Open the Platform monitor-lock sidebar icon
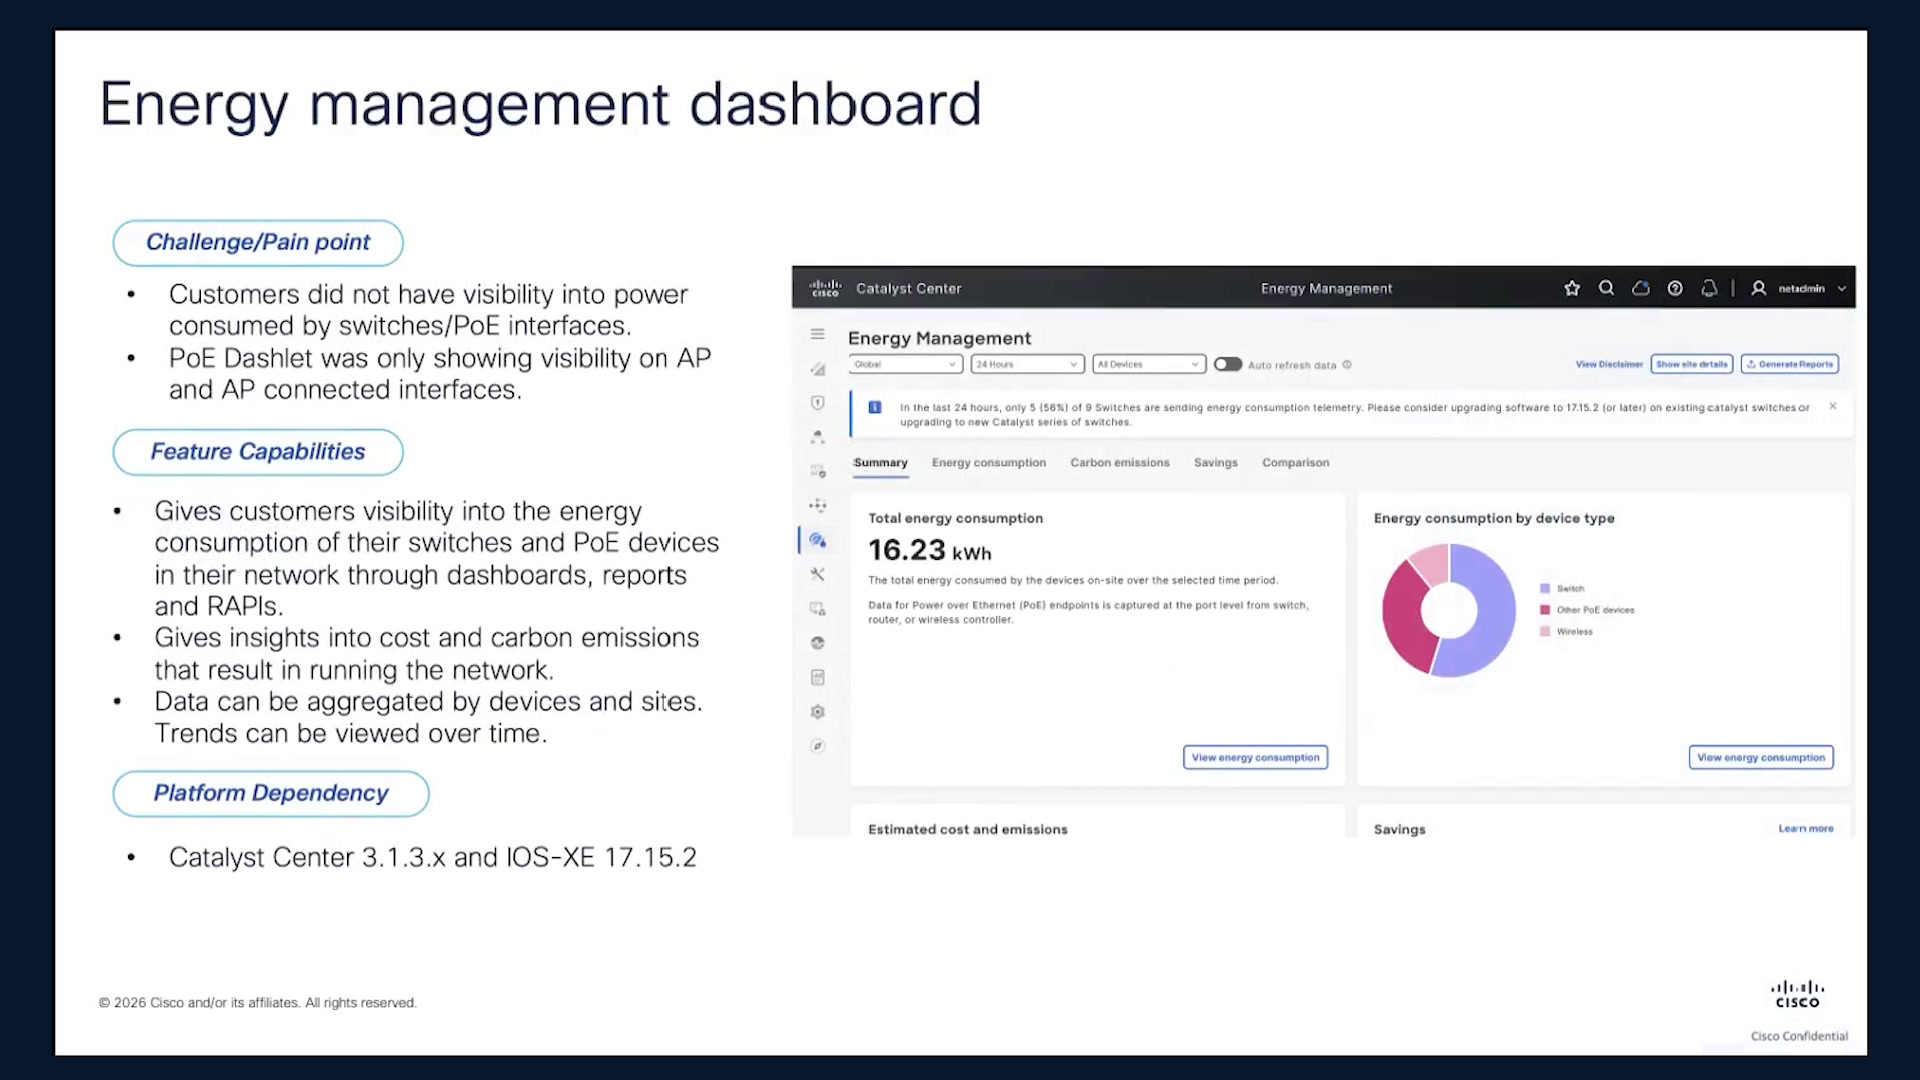 pos(817,608)
